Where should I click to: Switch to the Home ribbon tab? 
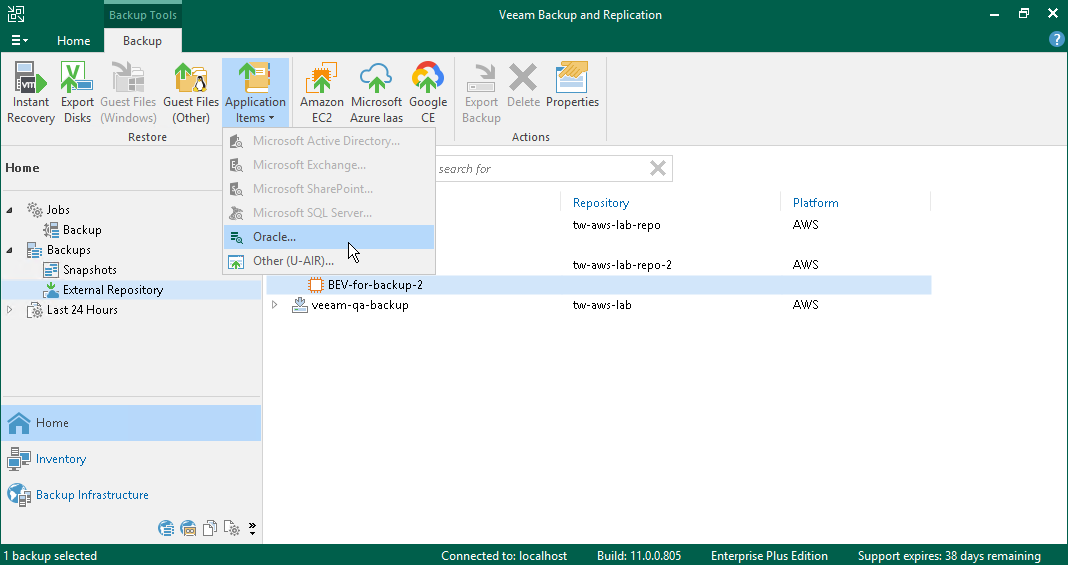point(73,41)
